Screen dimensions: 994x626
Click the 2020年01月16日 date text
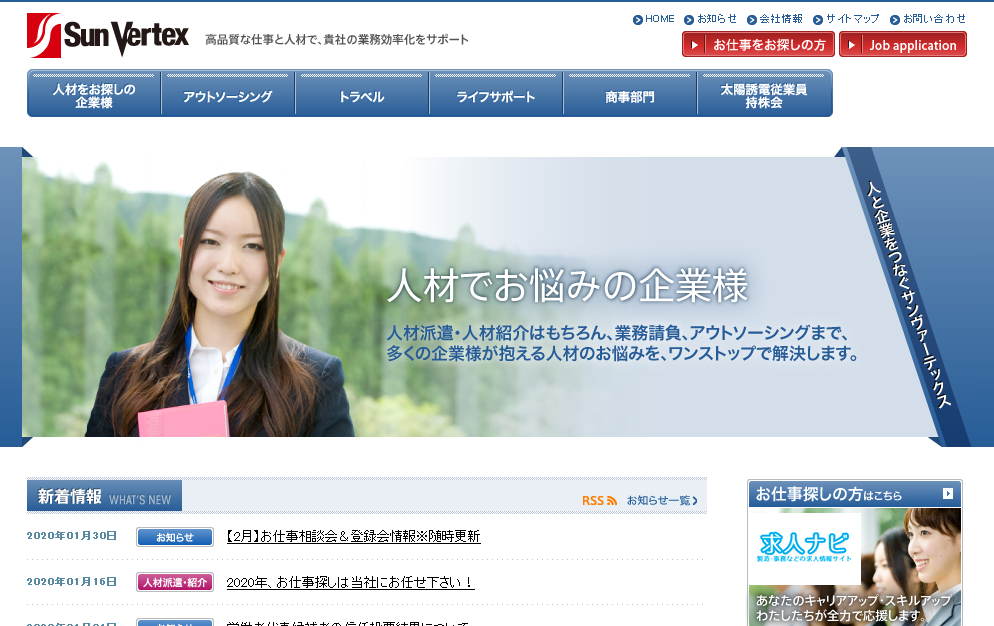coord(72,582)
